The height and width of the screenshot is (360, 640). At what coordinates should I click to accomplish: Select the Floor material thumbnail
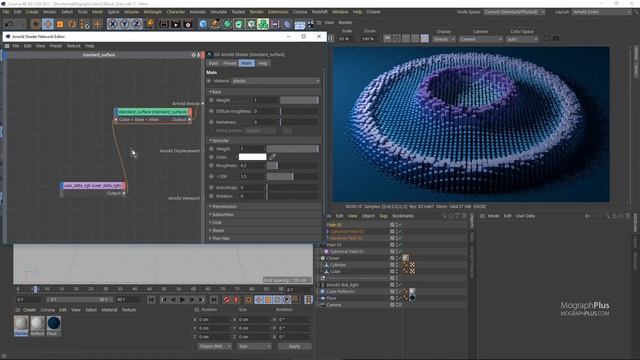(x=54, y=326)
